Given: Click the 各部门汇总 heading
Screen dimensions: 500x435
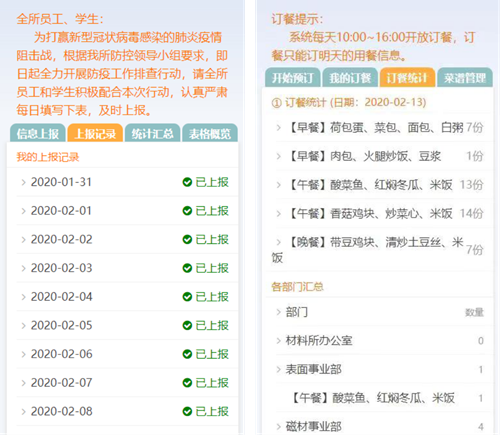Looking at the screenshot, I should pos(297,287).
